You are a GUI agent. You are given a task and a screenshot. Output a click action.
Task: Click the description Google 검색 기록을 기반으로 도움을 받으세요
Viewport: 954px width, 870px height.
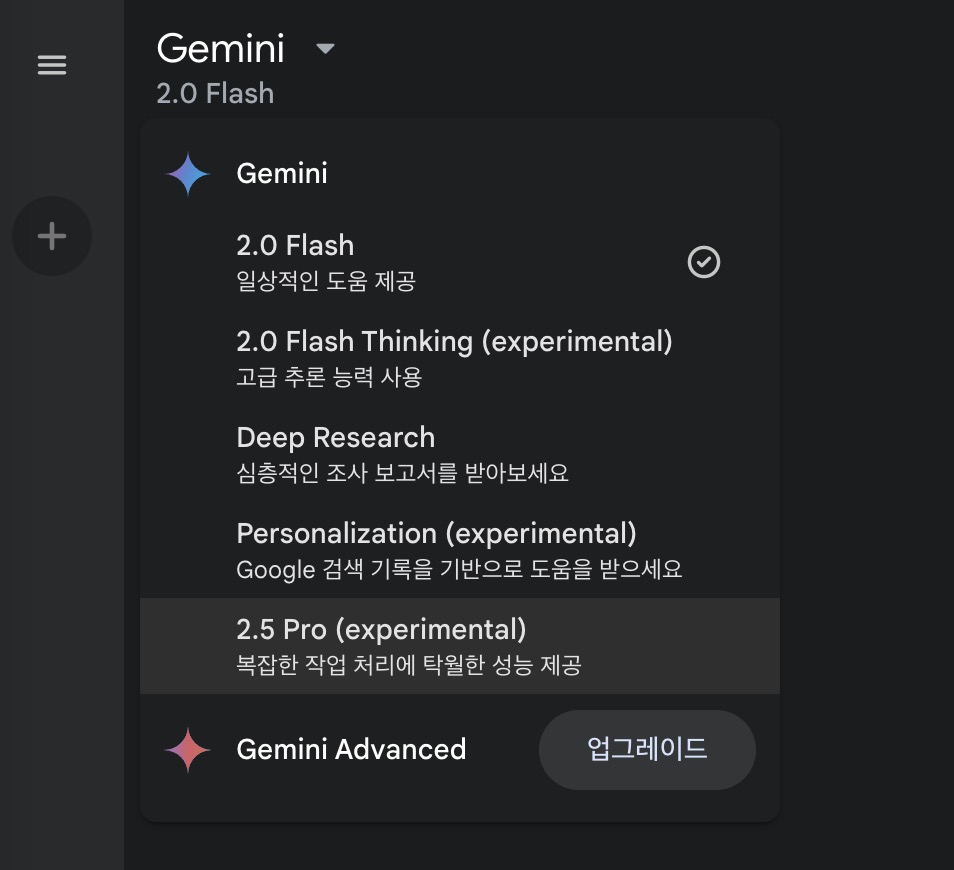pos(459,569)
